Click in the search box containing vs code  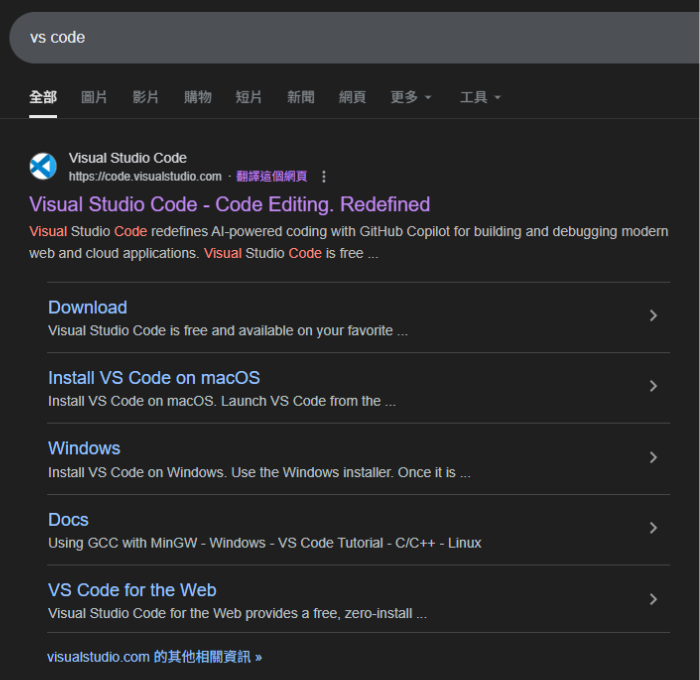[354, 38]
